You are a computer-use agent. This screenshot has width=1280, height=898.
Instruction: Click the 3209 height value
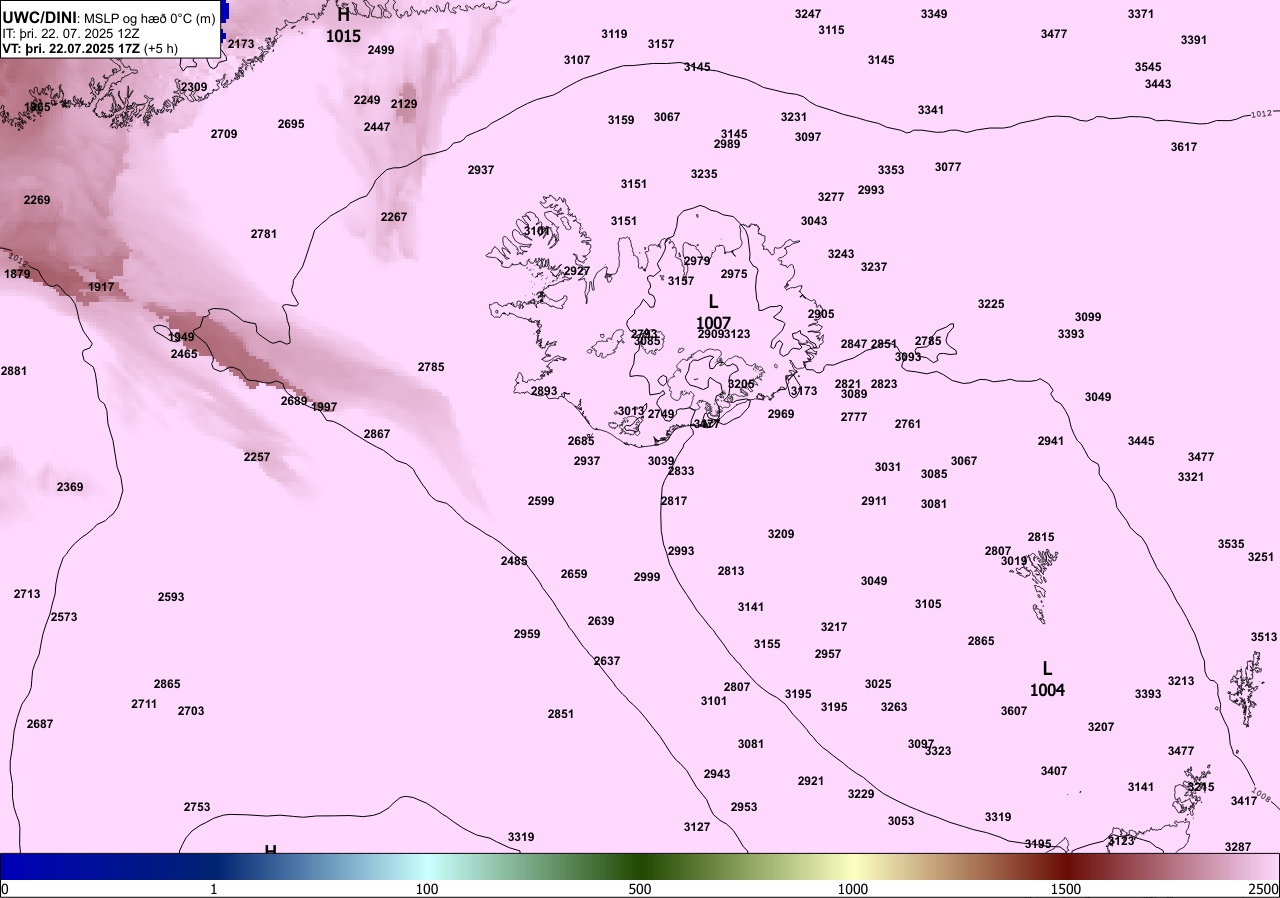click(781, 534)
